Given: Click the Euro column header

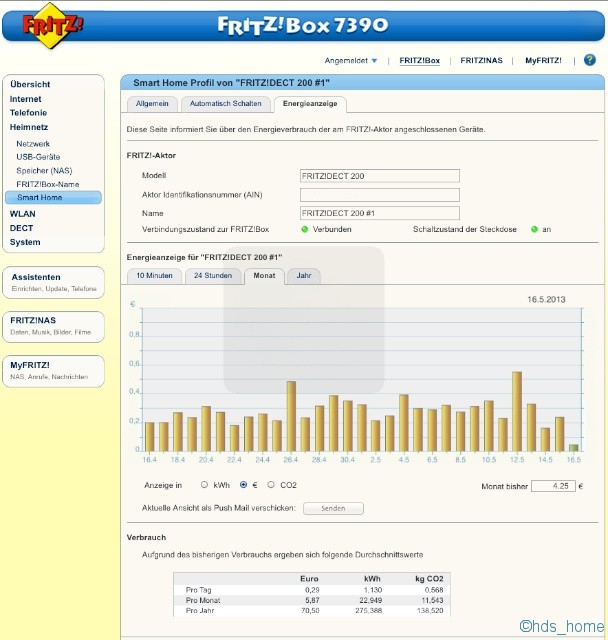Looking at the screenshot, I should (x=309, y=579).
